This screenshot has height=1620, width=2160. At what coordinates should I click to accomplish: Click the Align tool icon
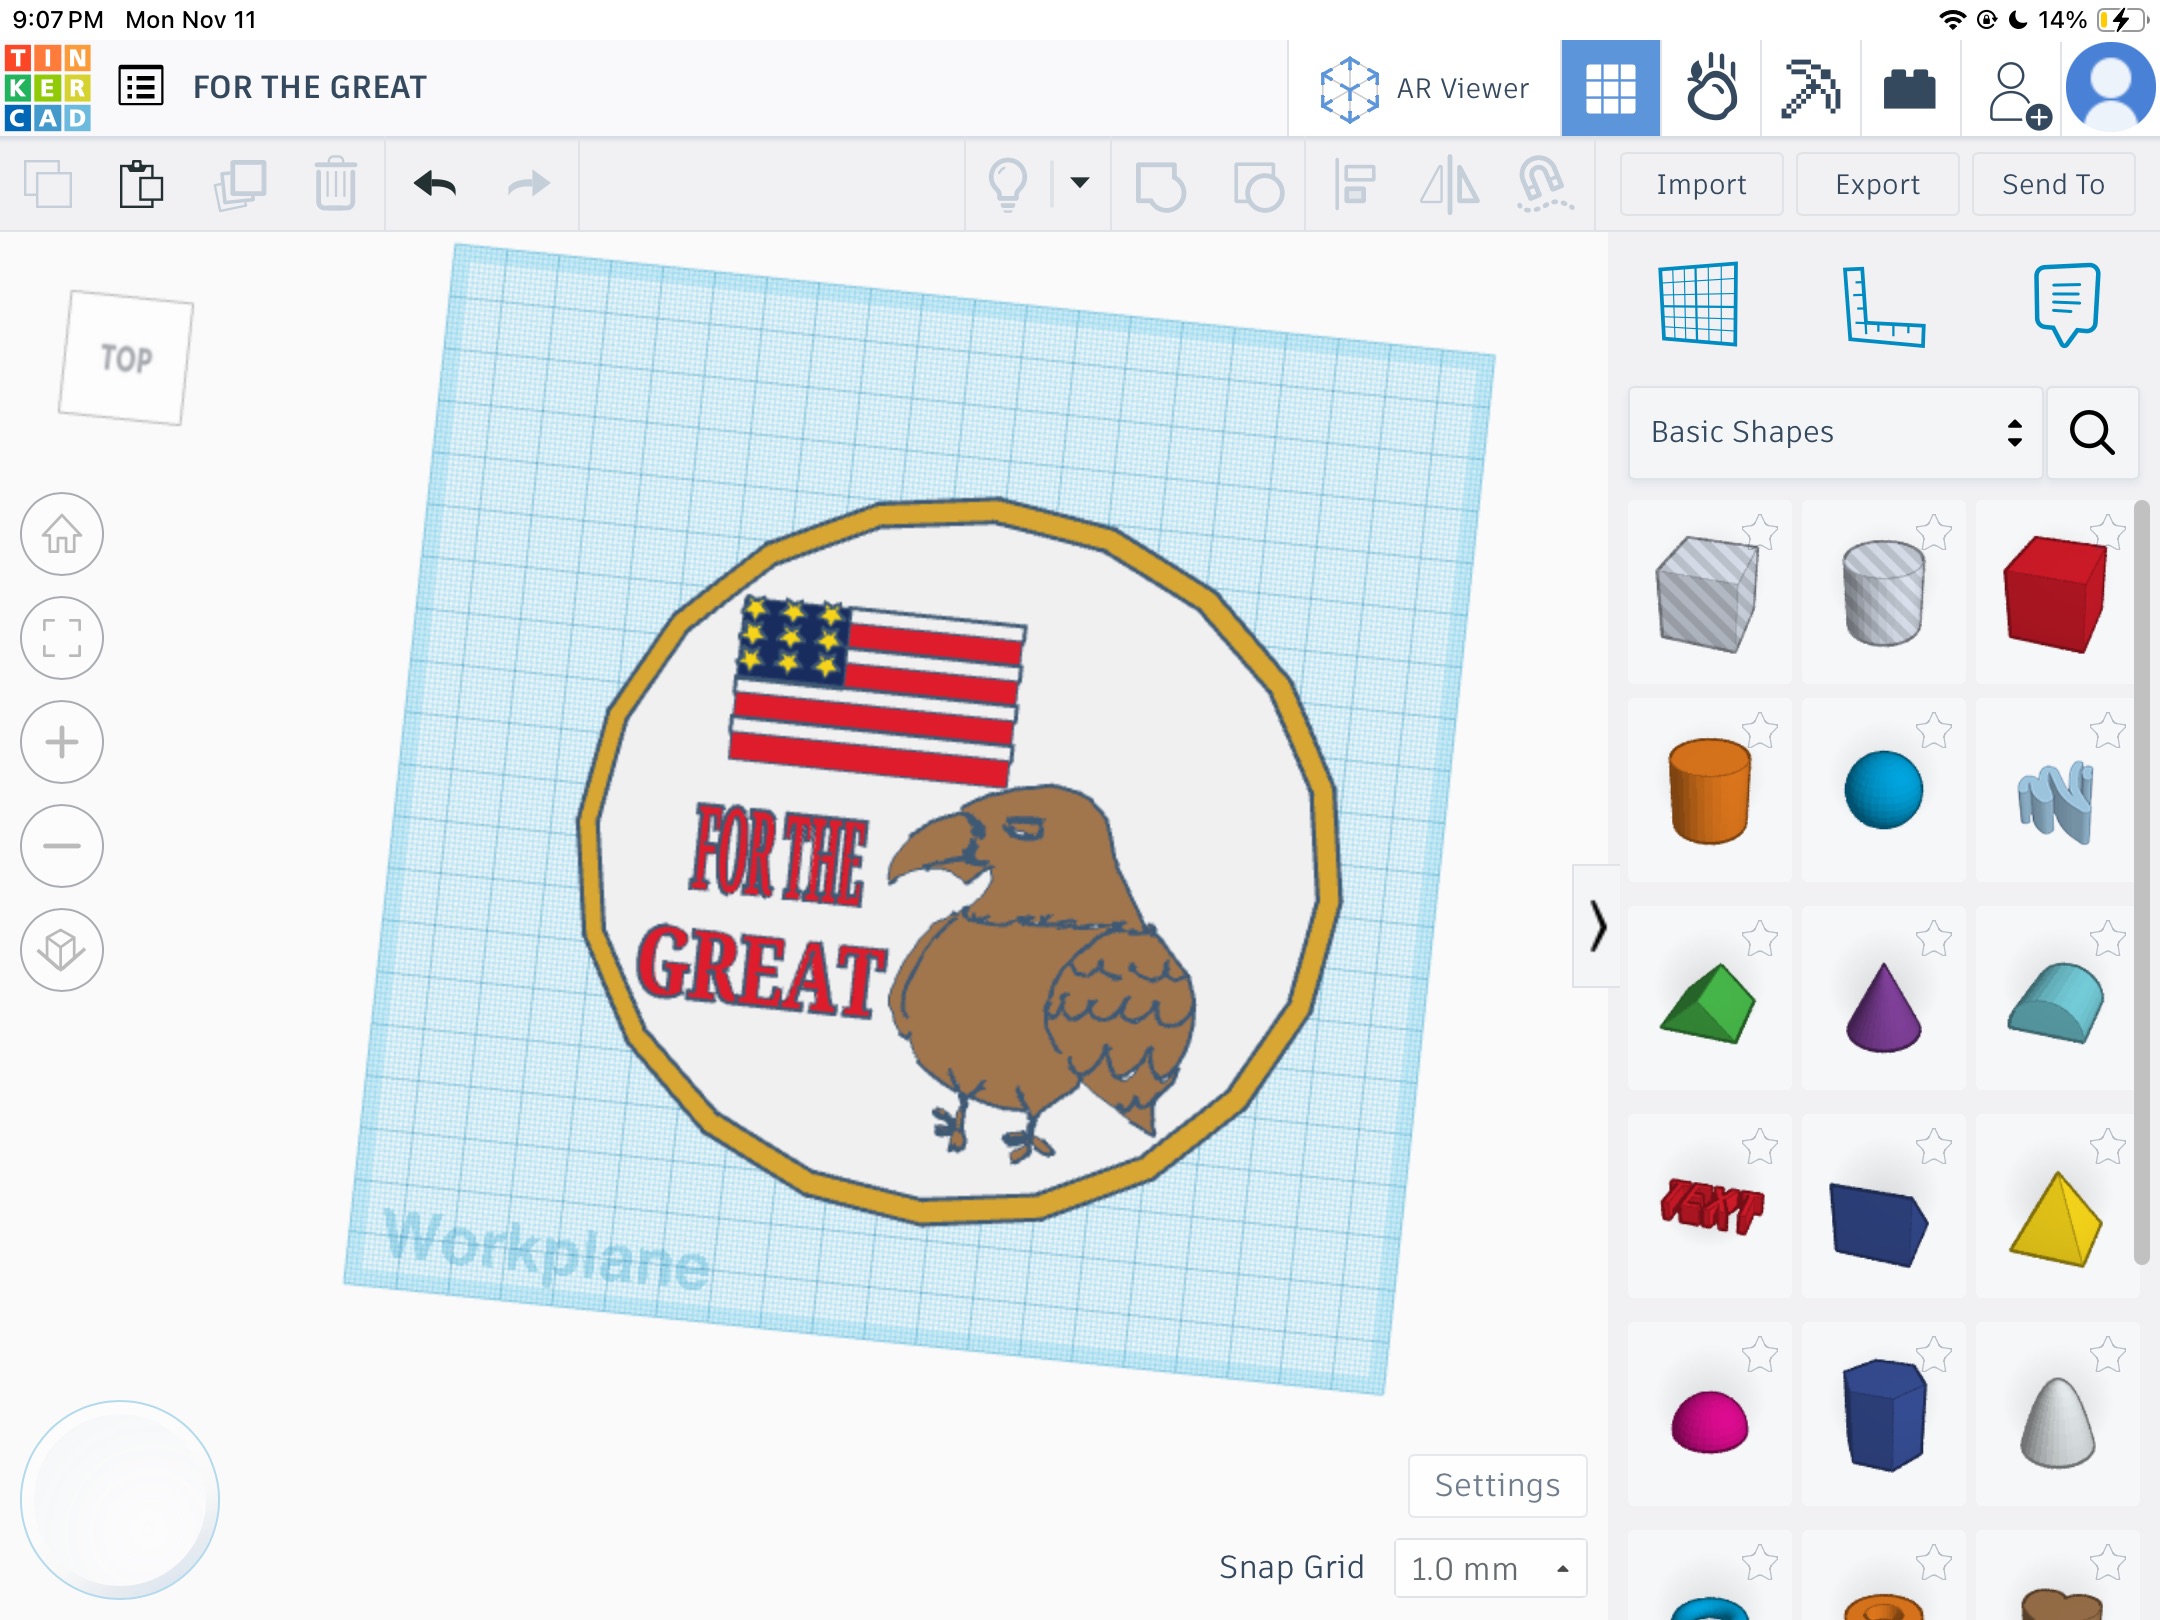point(1354,185)
